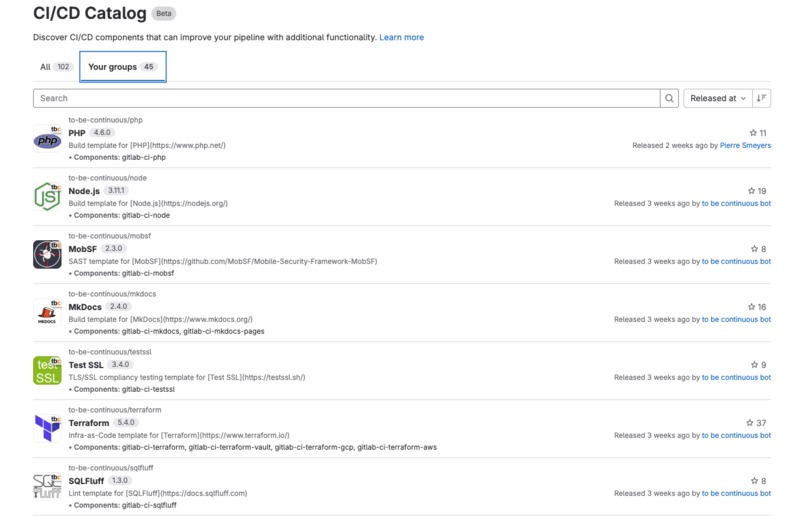Click the to-be-continuous/mkdocs path text

pyautogui.click(x=112, y=294)
